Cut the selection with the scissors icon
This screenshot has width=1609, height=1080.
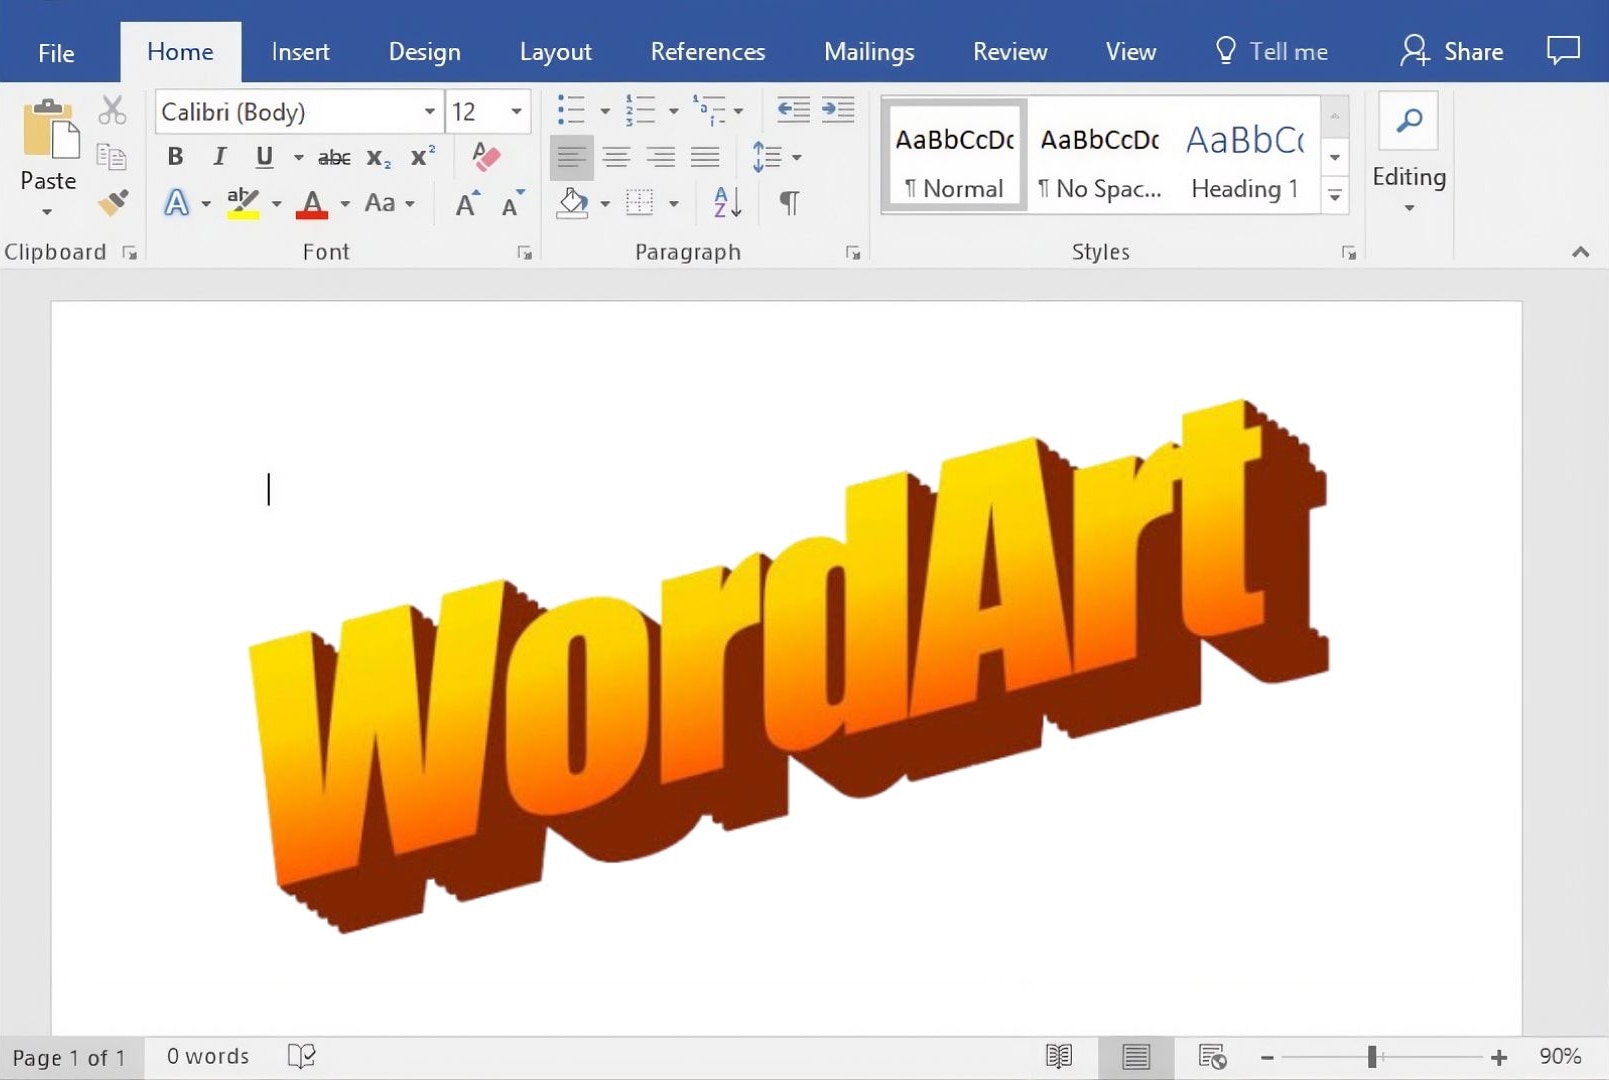coord(112,110)
